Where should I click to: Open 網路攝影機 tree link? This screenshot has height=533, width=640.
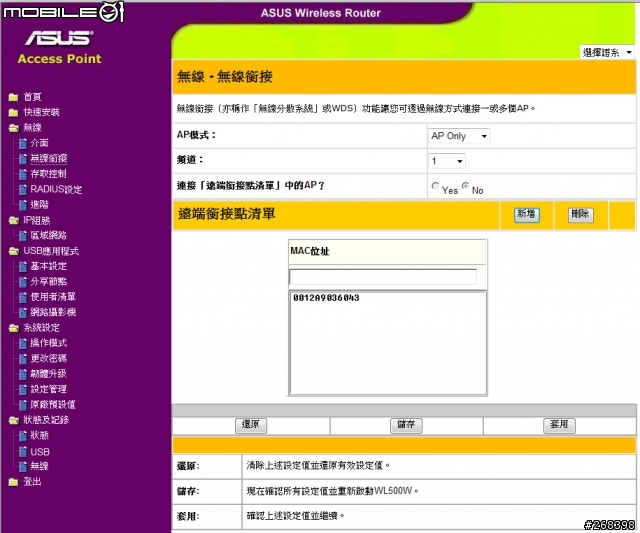click(53, 313)
